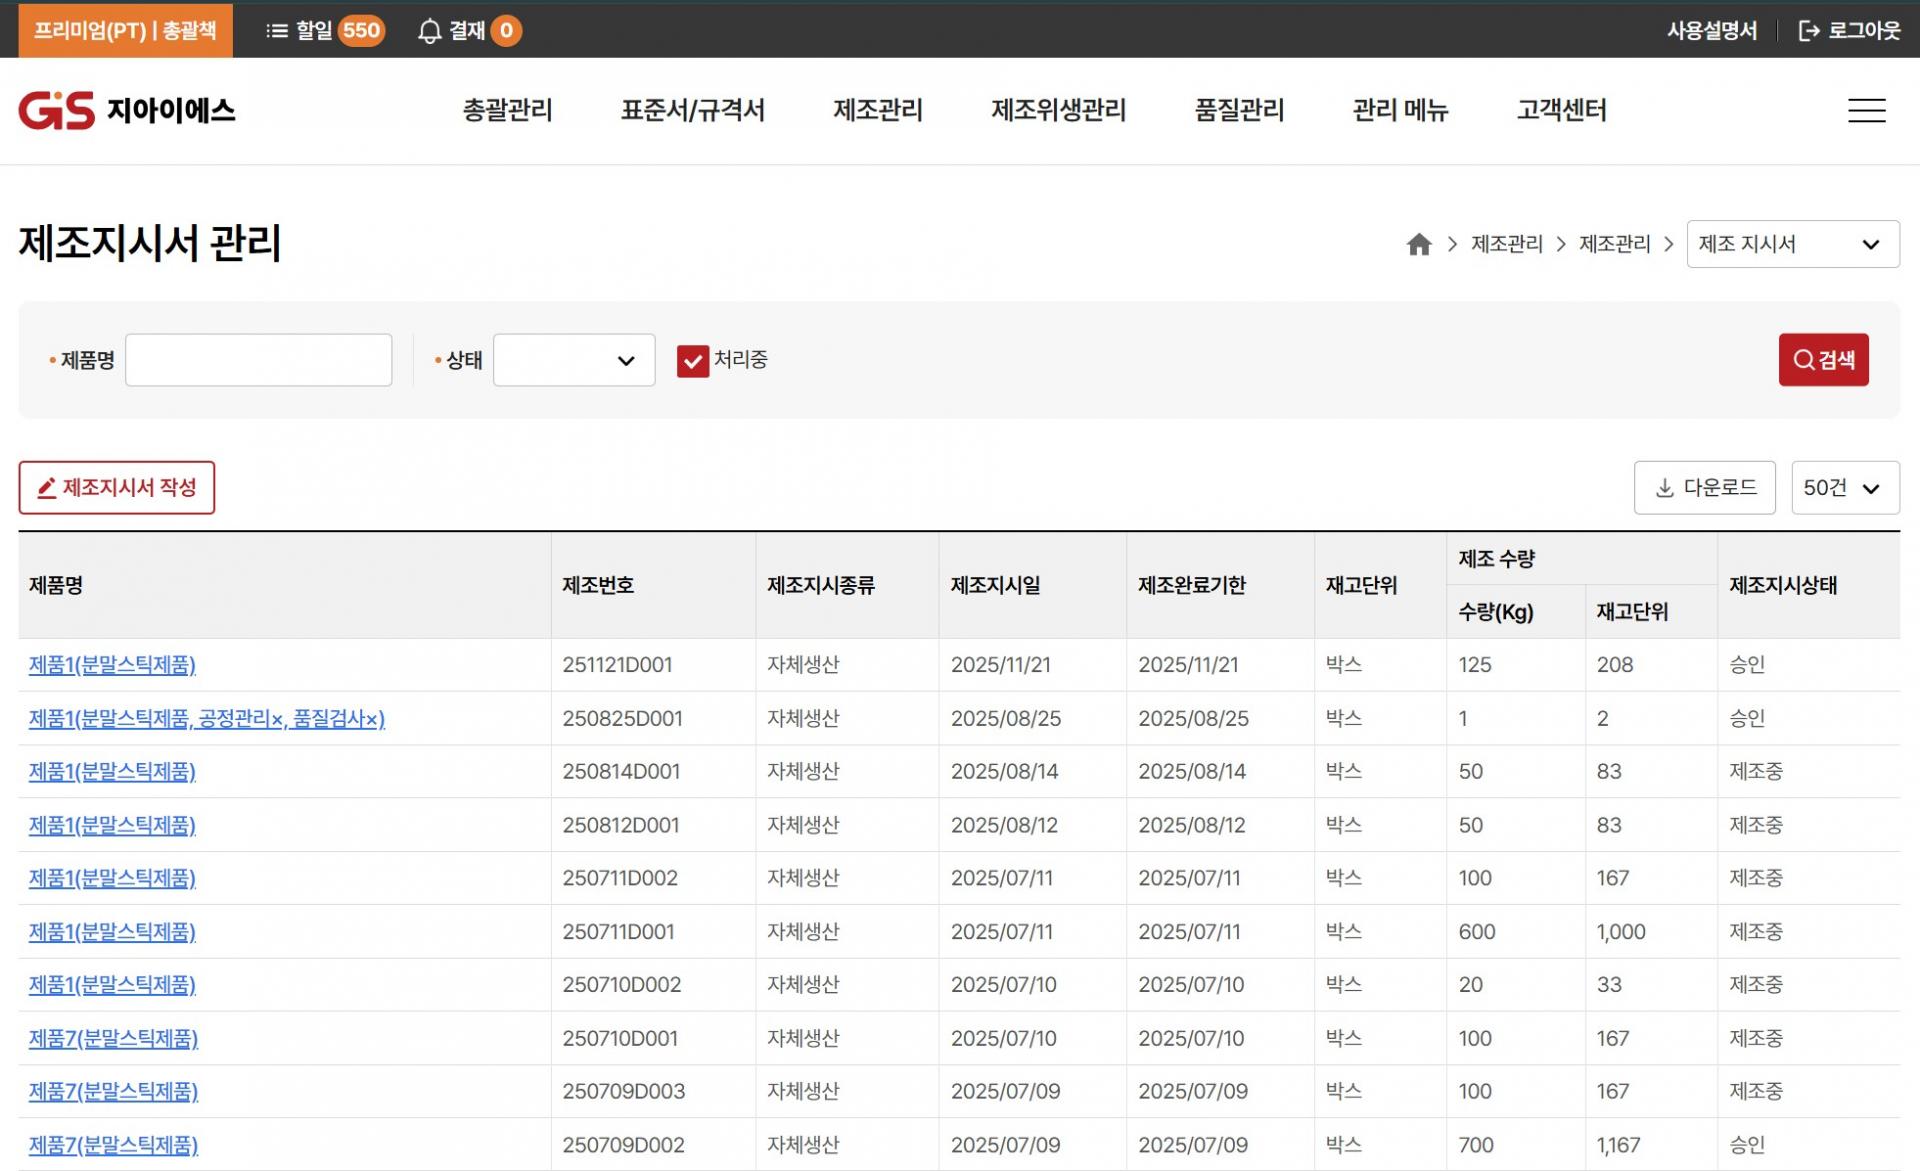Click the 다운로드 download button

coord(1704,488)
